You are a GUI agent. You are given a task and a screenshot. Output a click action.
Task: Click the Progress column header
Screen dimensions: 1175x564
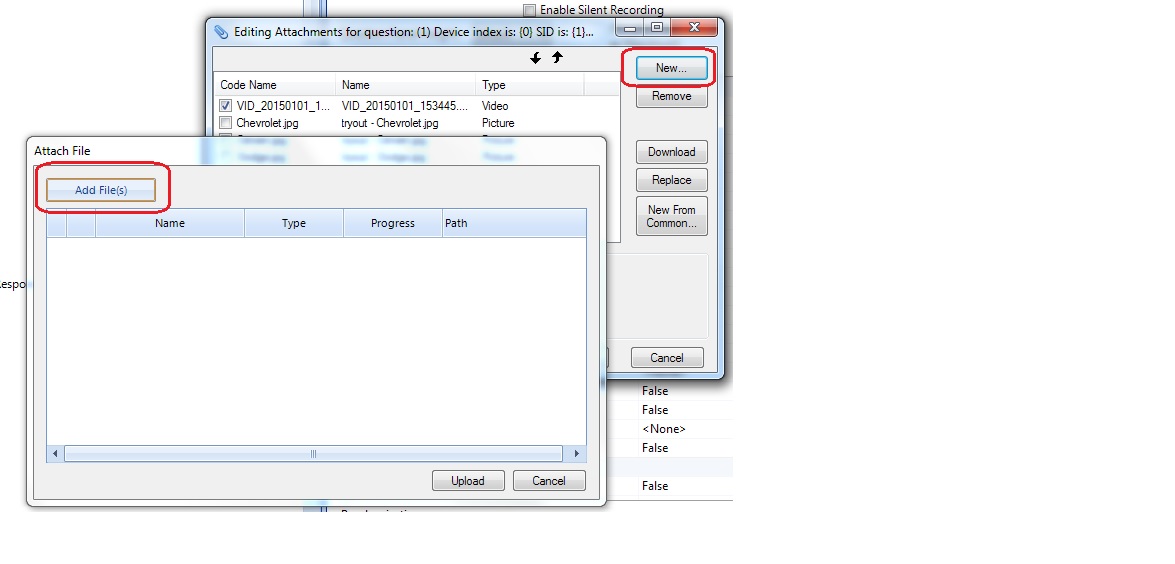pos(393,223)
